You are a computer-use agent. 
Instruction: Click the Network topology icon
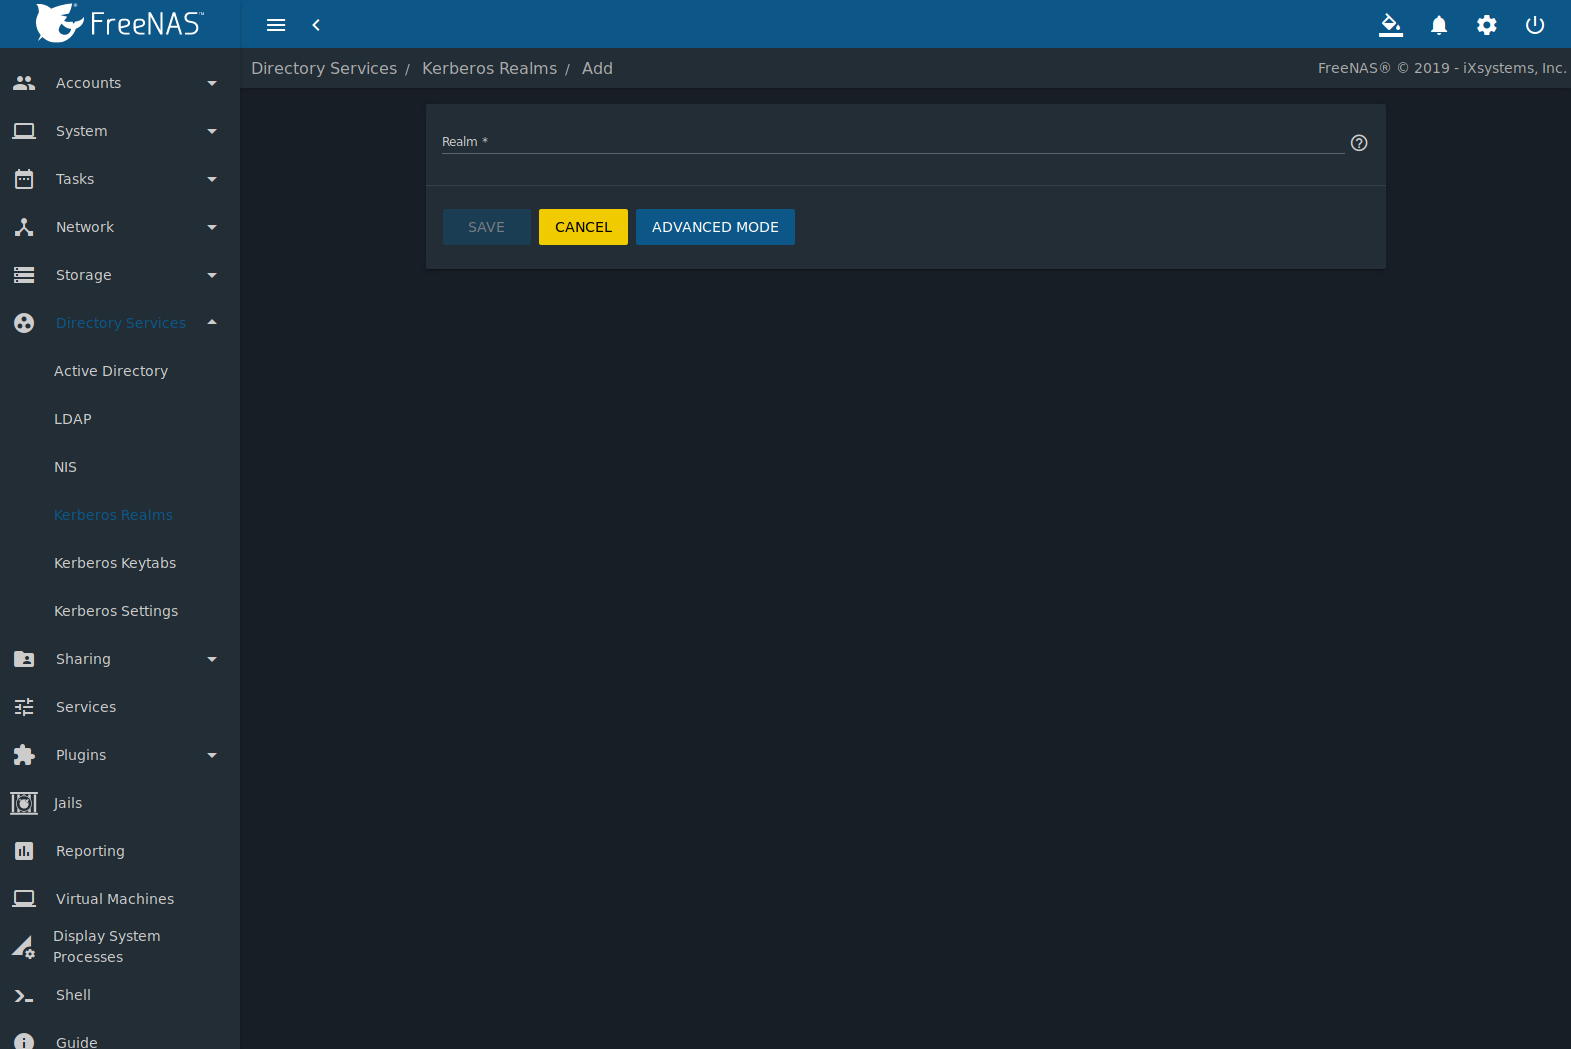click(24, 227)
